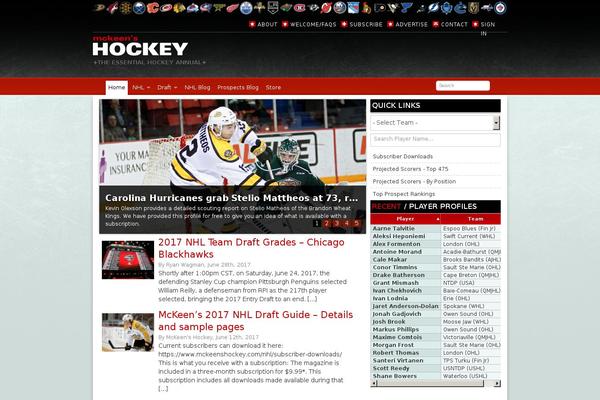This screenshot has height=400, width=600.
Task: Focus the Search Player Name field
Action: 435,139
